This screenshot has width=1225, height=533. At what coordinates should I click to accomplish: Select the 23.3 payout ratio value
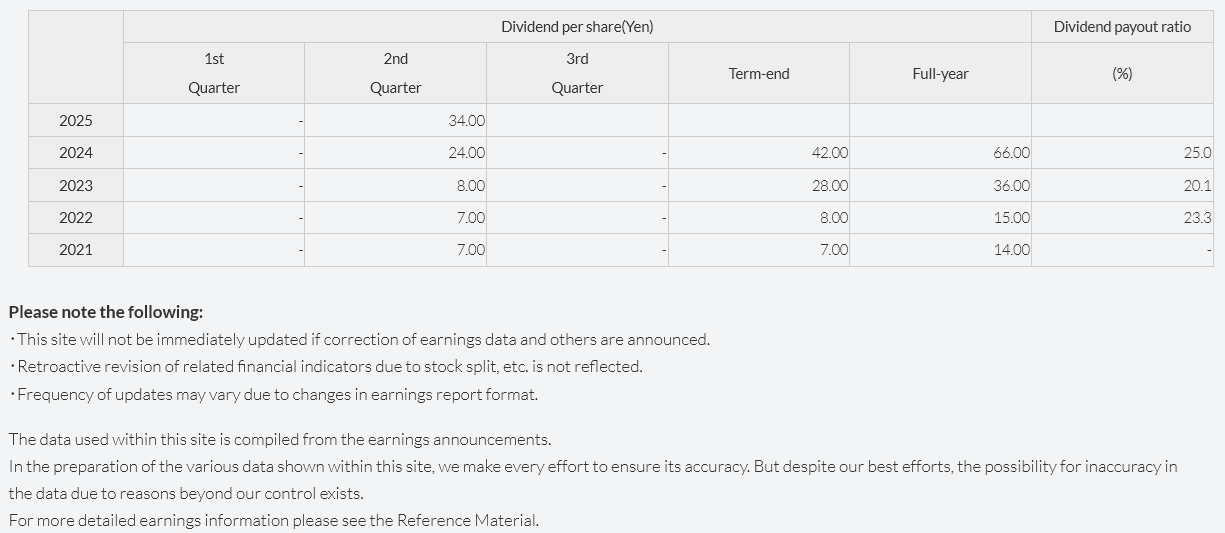point(1197,217)
